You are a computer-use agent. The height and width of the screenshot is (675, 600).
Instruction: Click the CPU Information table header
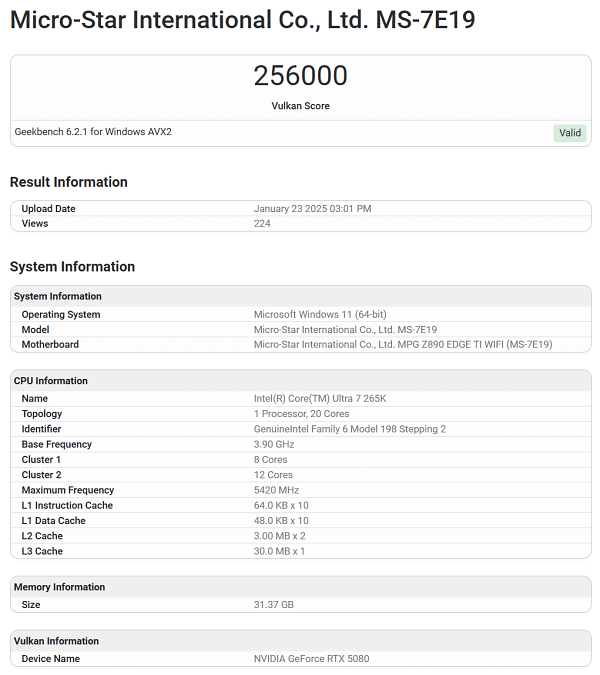pos(51,381)
